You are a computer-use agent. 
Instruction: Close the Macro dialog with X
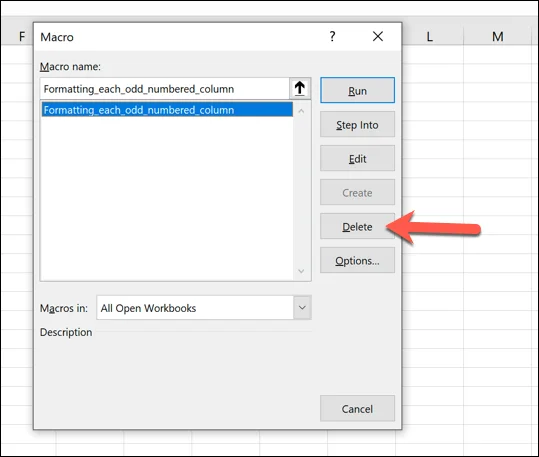click(x=378, y=36)
